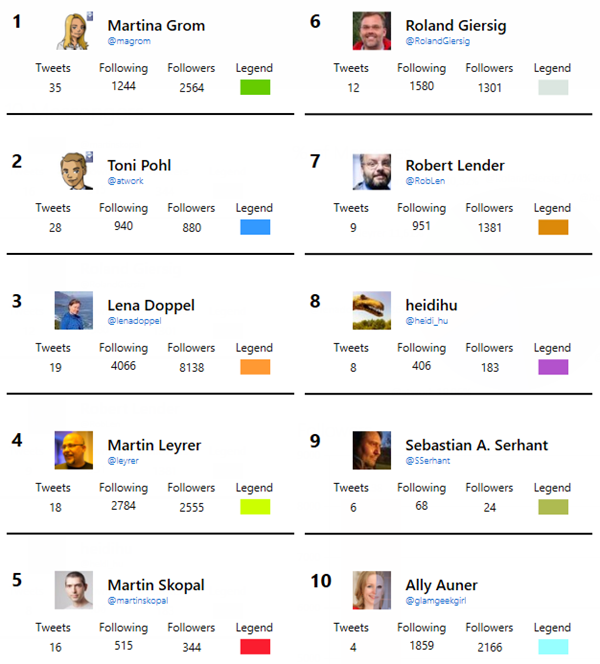This screenshot has height=664, width=600.
Task: Click Ally Auner's cyan legend swatch
Action: pyautogui.click(x=552, y=647)
